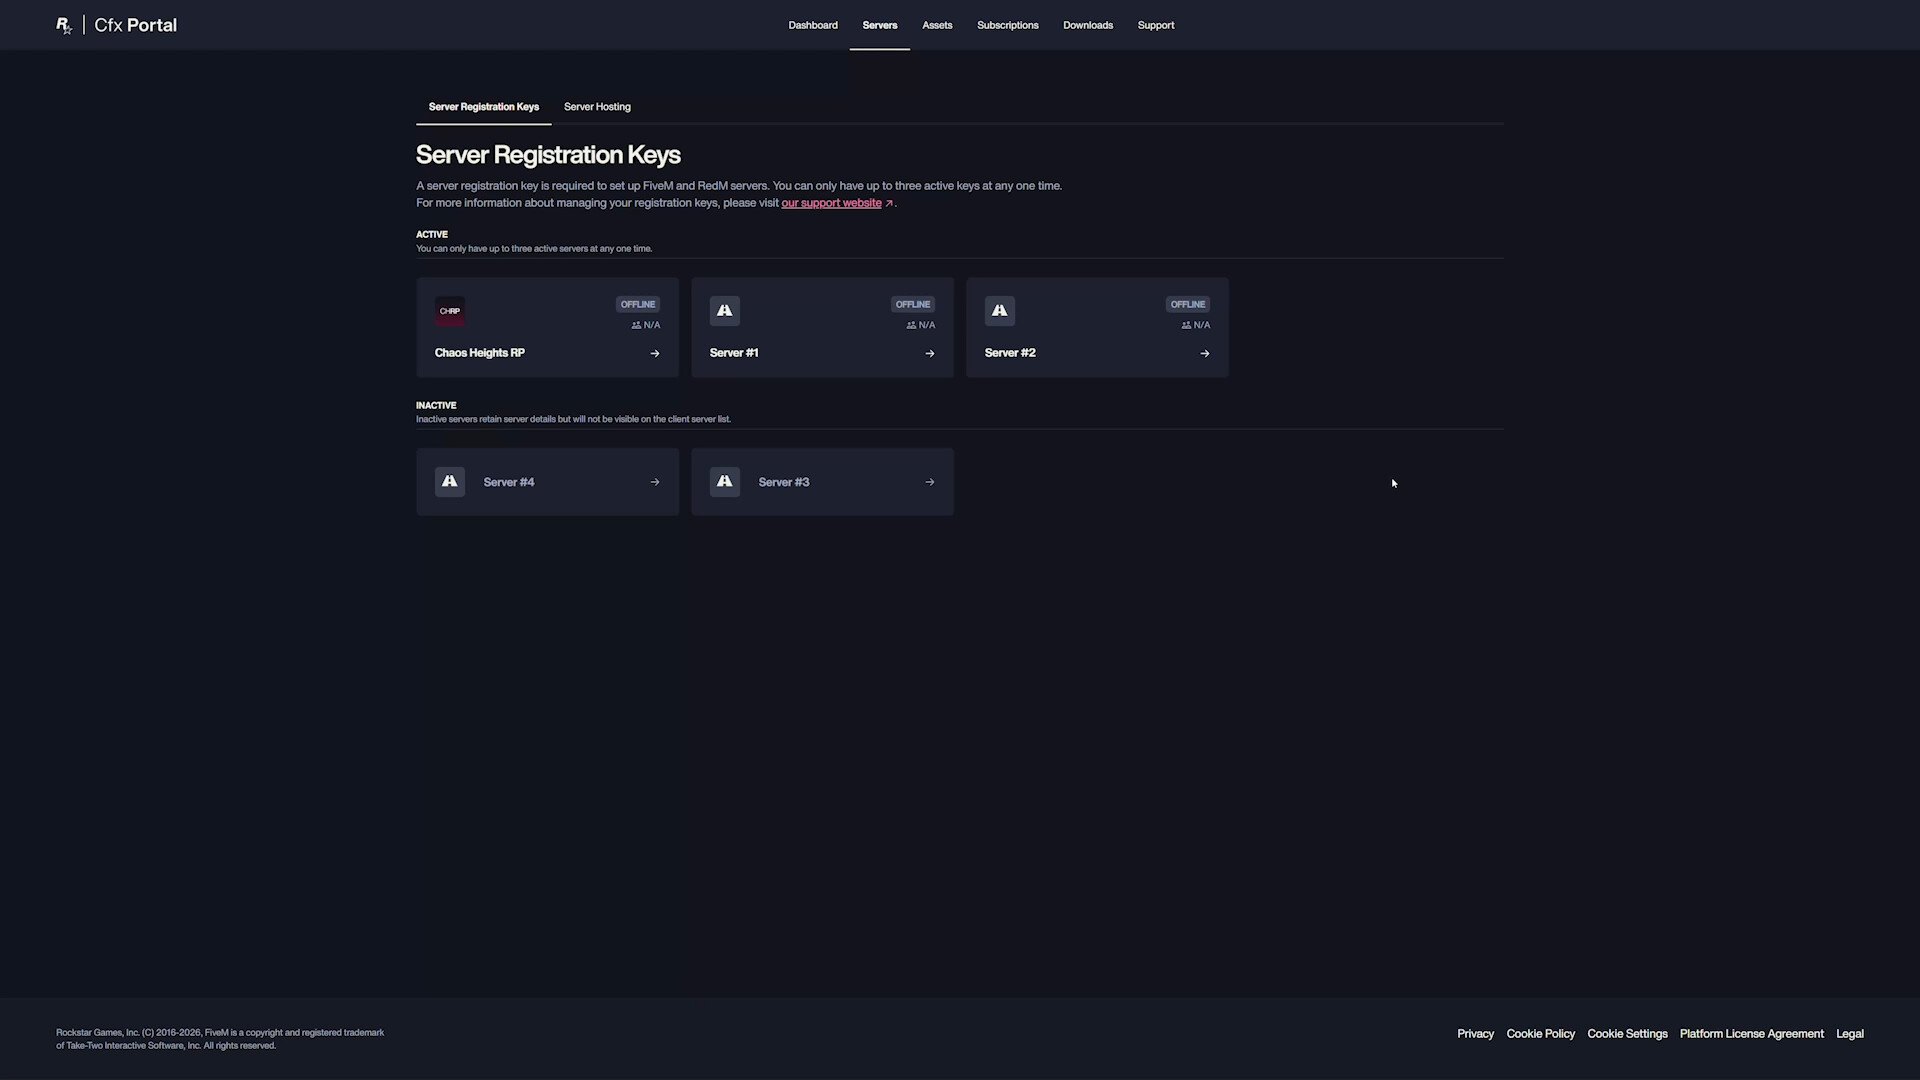Switch to the Server Hosting tab
The width and height of the screenshot is (1920, 1080).
(x=597, y=107)
